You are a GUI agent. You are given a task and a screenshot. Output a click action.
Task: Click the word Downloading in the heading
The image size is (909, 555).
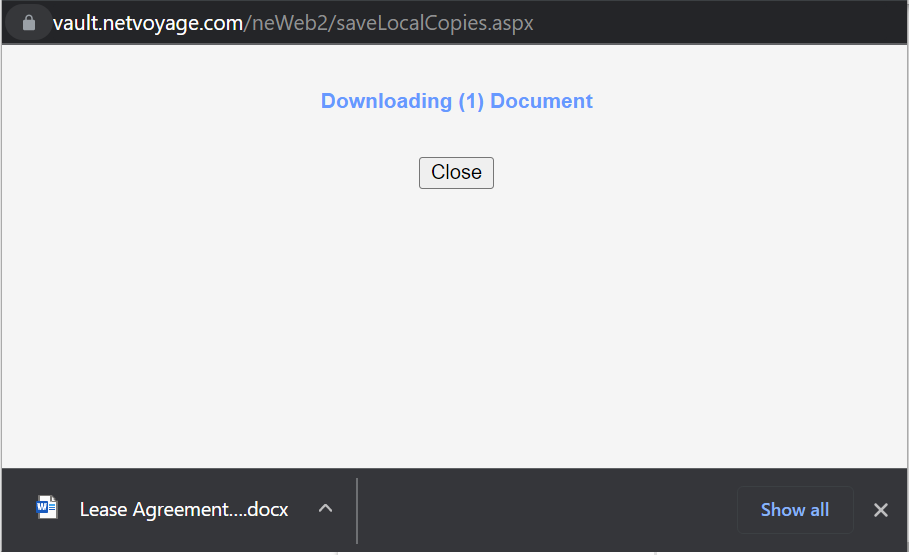tap(387, 101)
